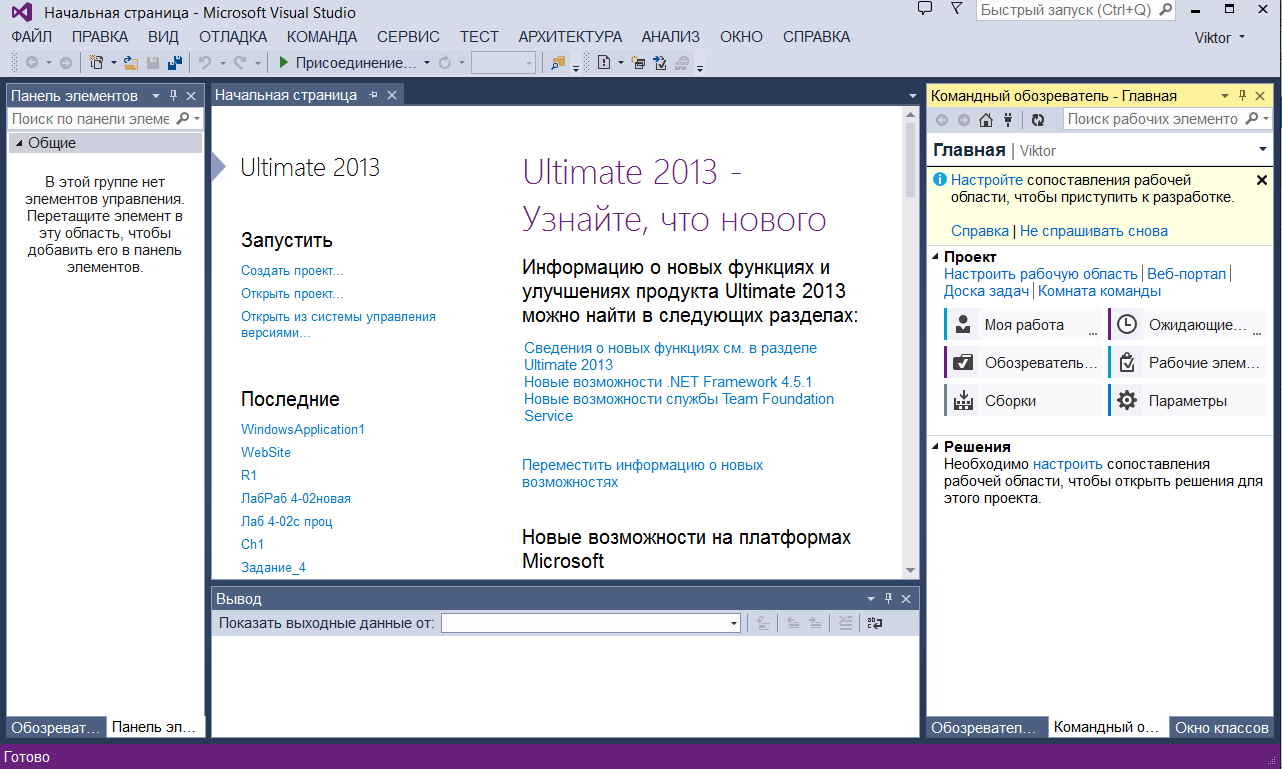Screen dimensions: 1282x769
Task: Close the Вывод panel
Action: pyautogui.click(x=906, y=598)
